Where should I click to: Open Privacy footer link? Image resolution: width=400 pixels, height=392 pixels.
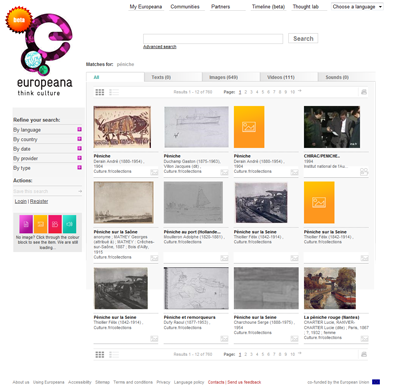(163, 382)
